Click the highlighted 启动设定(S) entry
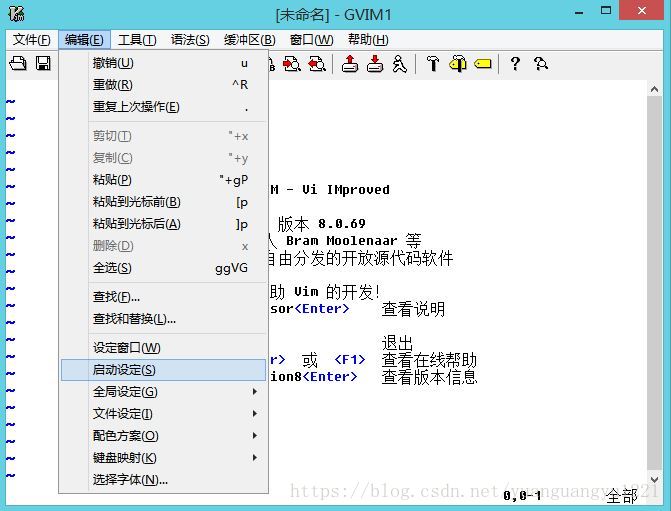This screenshot has width=671, height=511. [163, 370]
